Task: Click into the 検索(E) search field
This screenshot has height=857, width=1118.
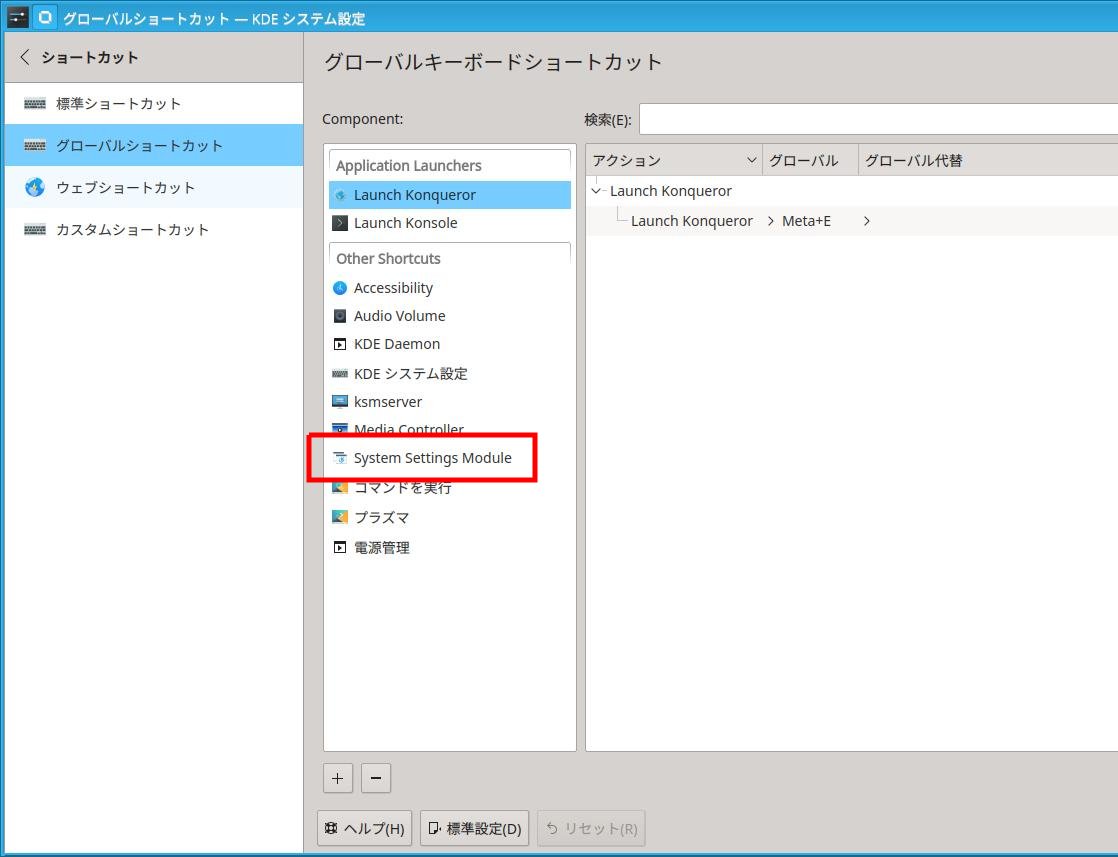Action: pyautogui.click(x=878, y=119)
